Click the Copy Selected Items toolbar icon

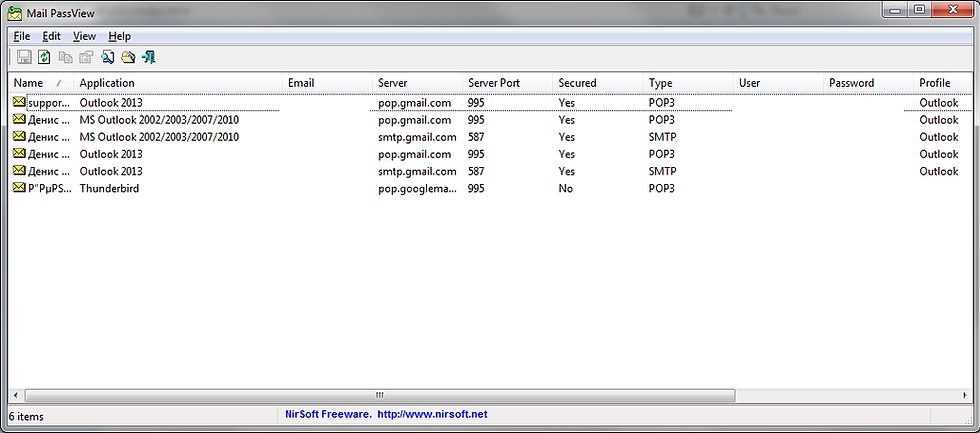click(x=66, y=57)
